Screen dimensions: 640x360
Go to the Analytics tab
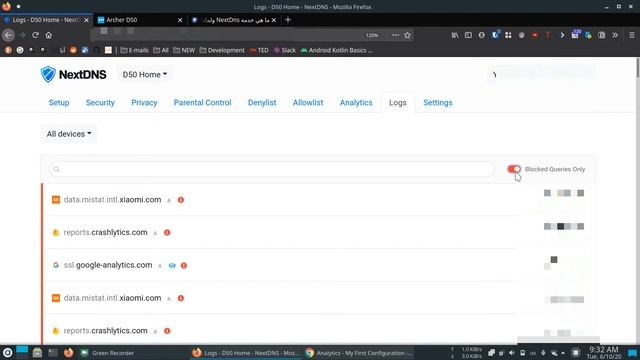coord(356,103)
